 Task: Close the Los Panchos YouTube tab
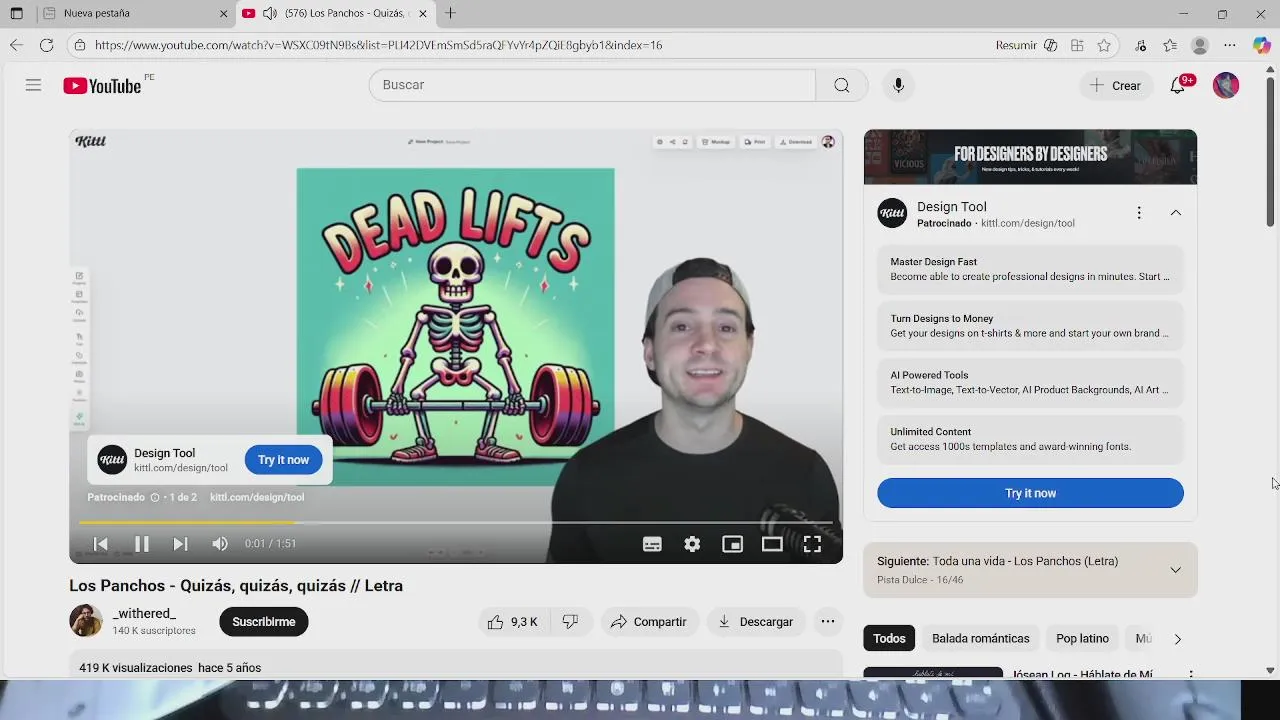point(423,14)
